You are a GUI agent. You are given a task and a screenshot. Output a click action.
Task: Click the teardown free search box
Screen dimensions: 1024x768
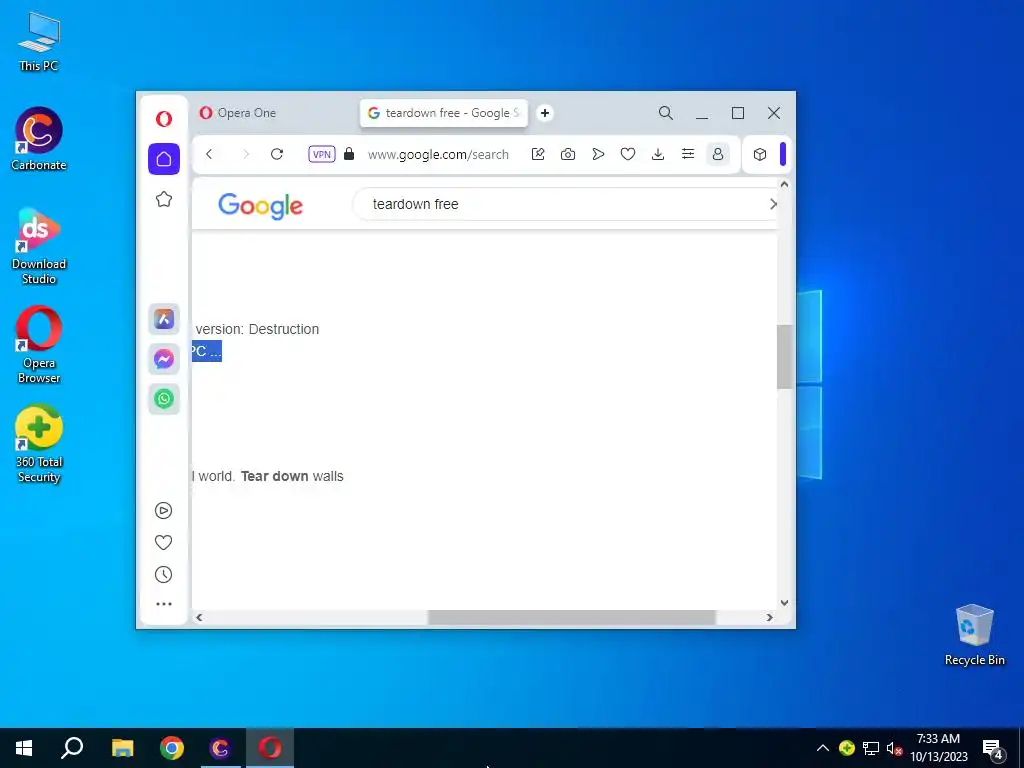(565, 204)
